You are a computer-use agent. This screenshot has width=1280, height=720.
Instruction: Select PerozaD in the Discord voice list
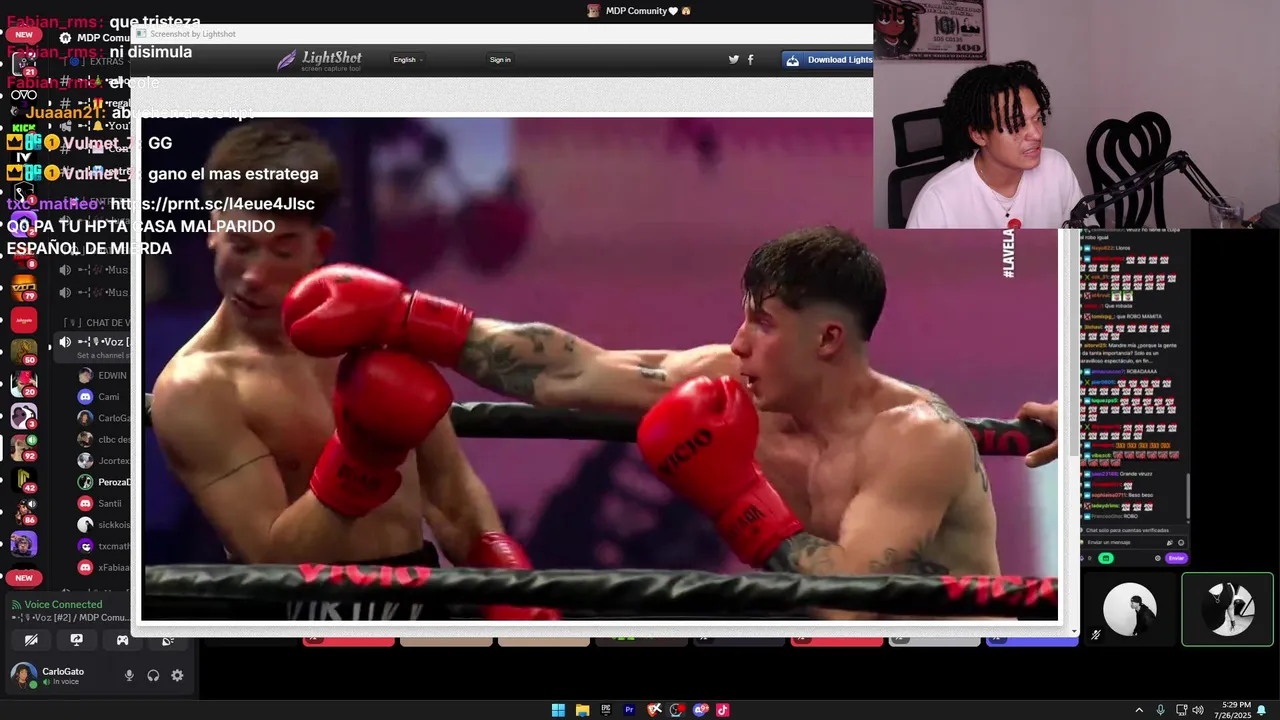104,482
